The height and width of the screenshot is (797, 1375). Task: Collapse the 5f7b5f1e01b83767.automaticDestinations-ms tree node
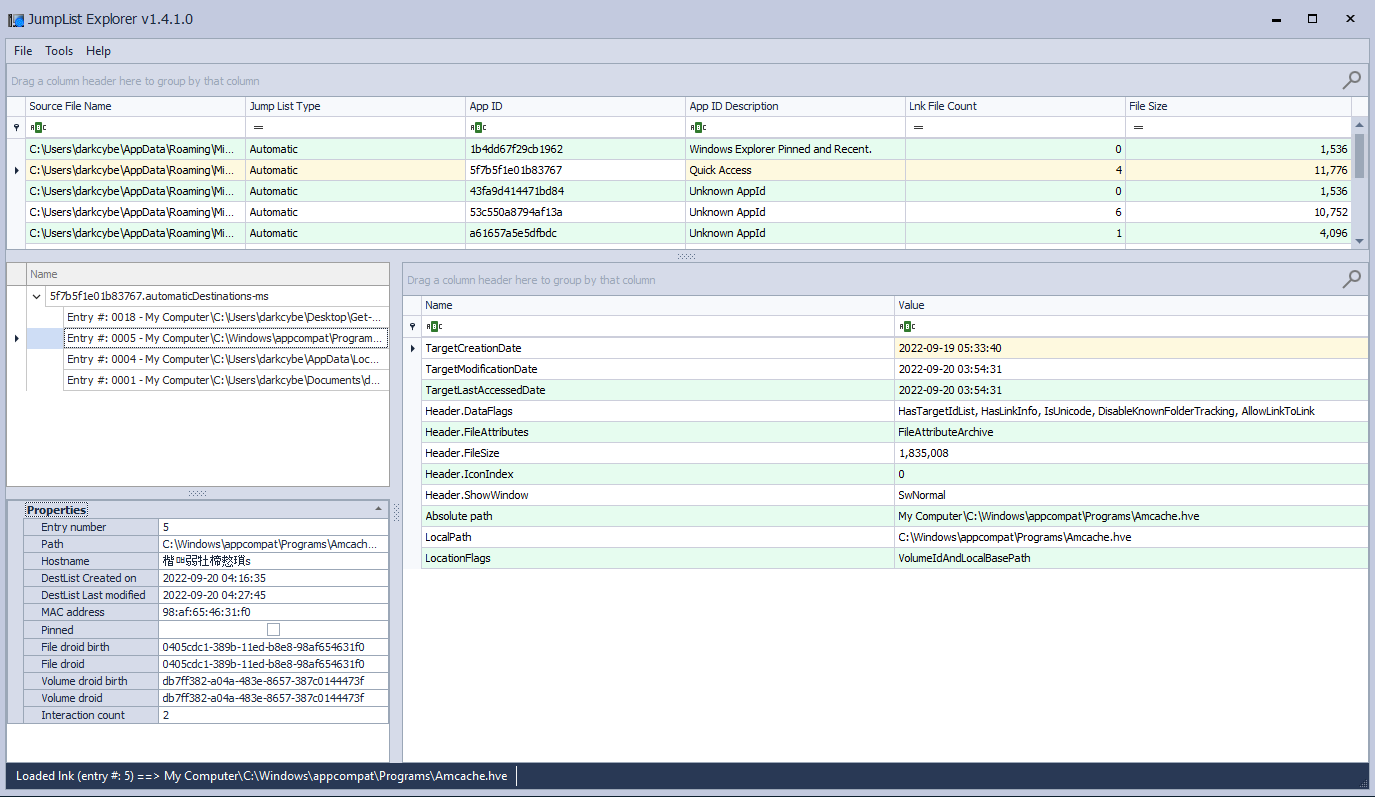[37, 296]
